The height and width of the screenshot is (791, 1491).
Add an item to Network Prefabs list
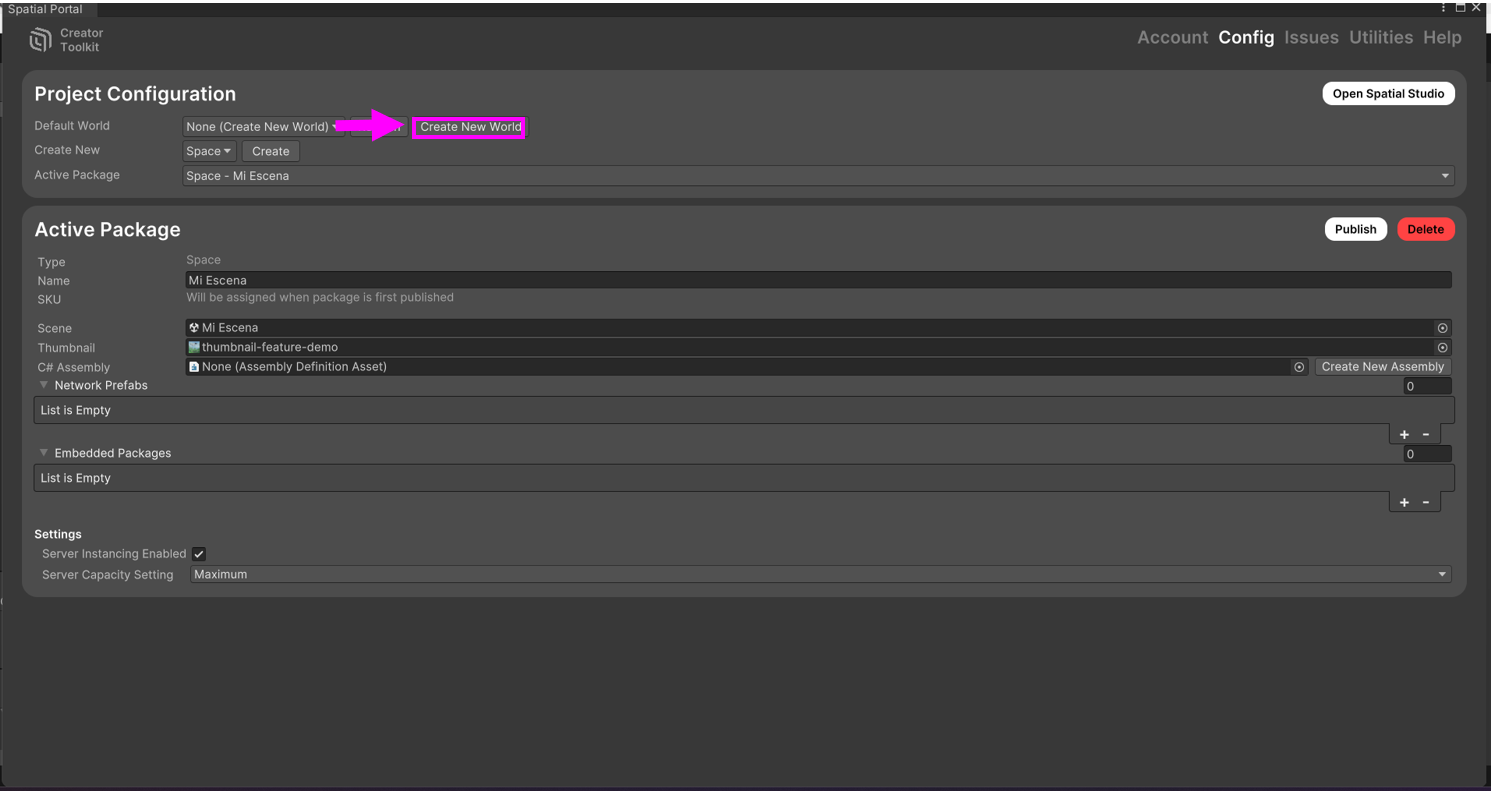[x=1404, y=434]
